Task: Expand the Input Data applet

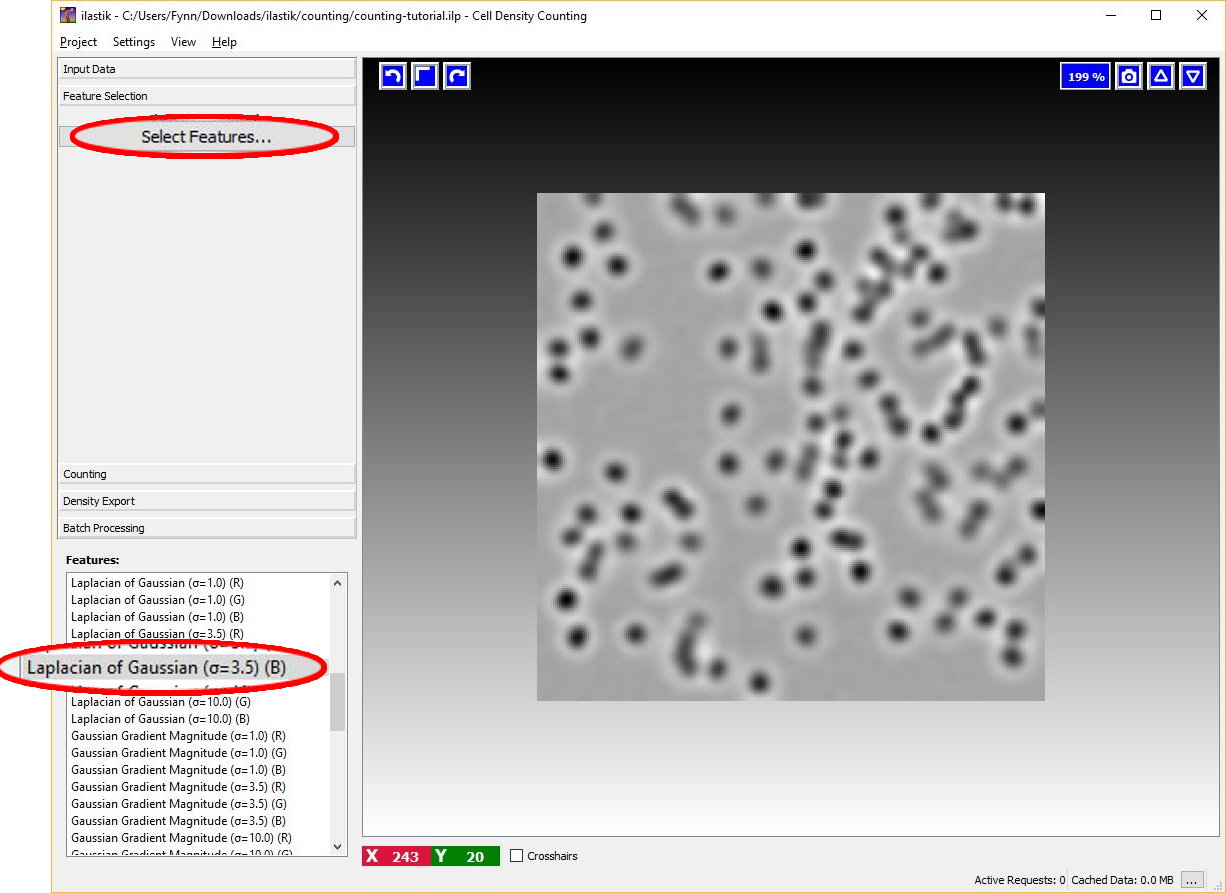Action: [x=207, y=69]
